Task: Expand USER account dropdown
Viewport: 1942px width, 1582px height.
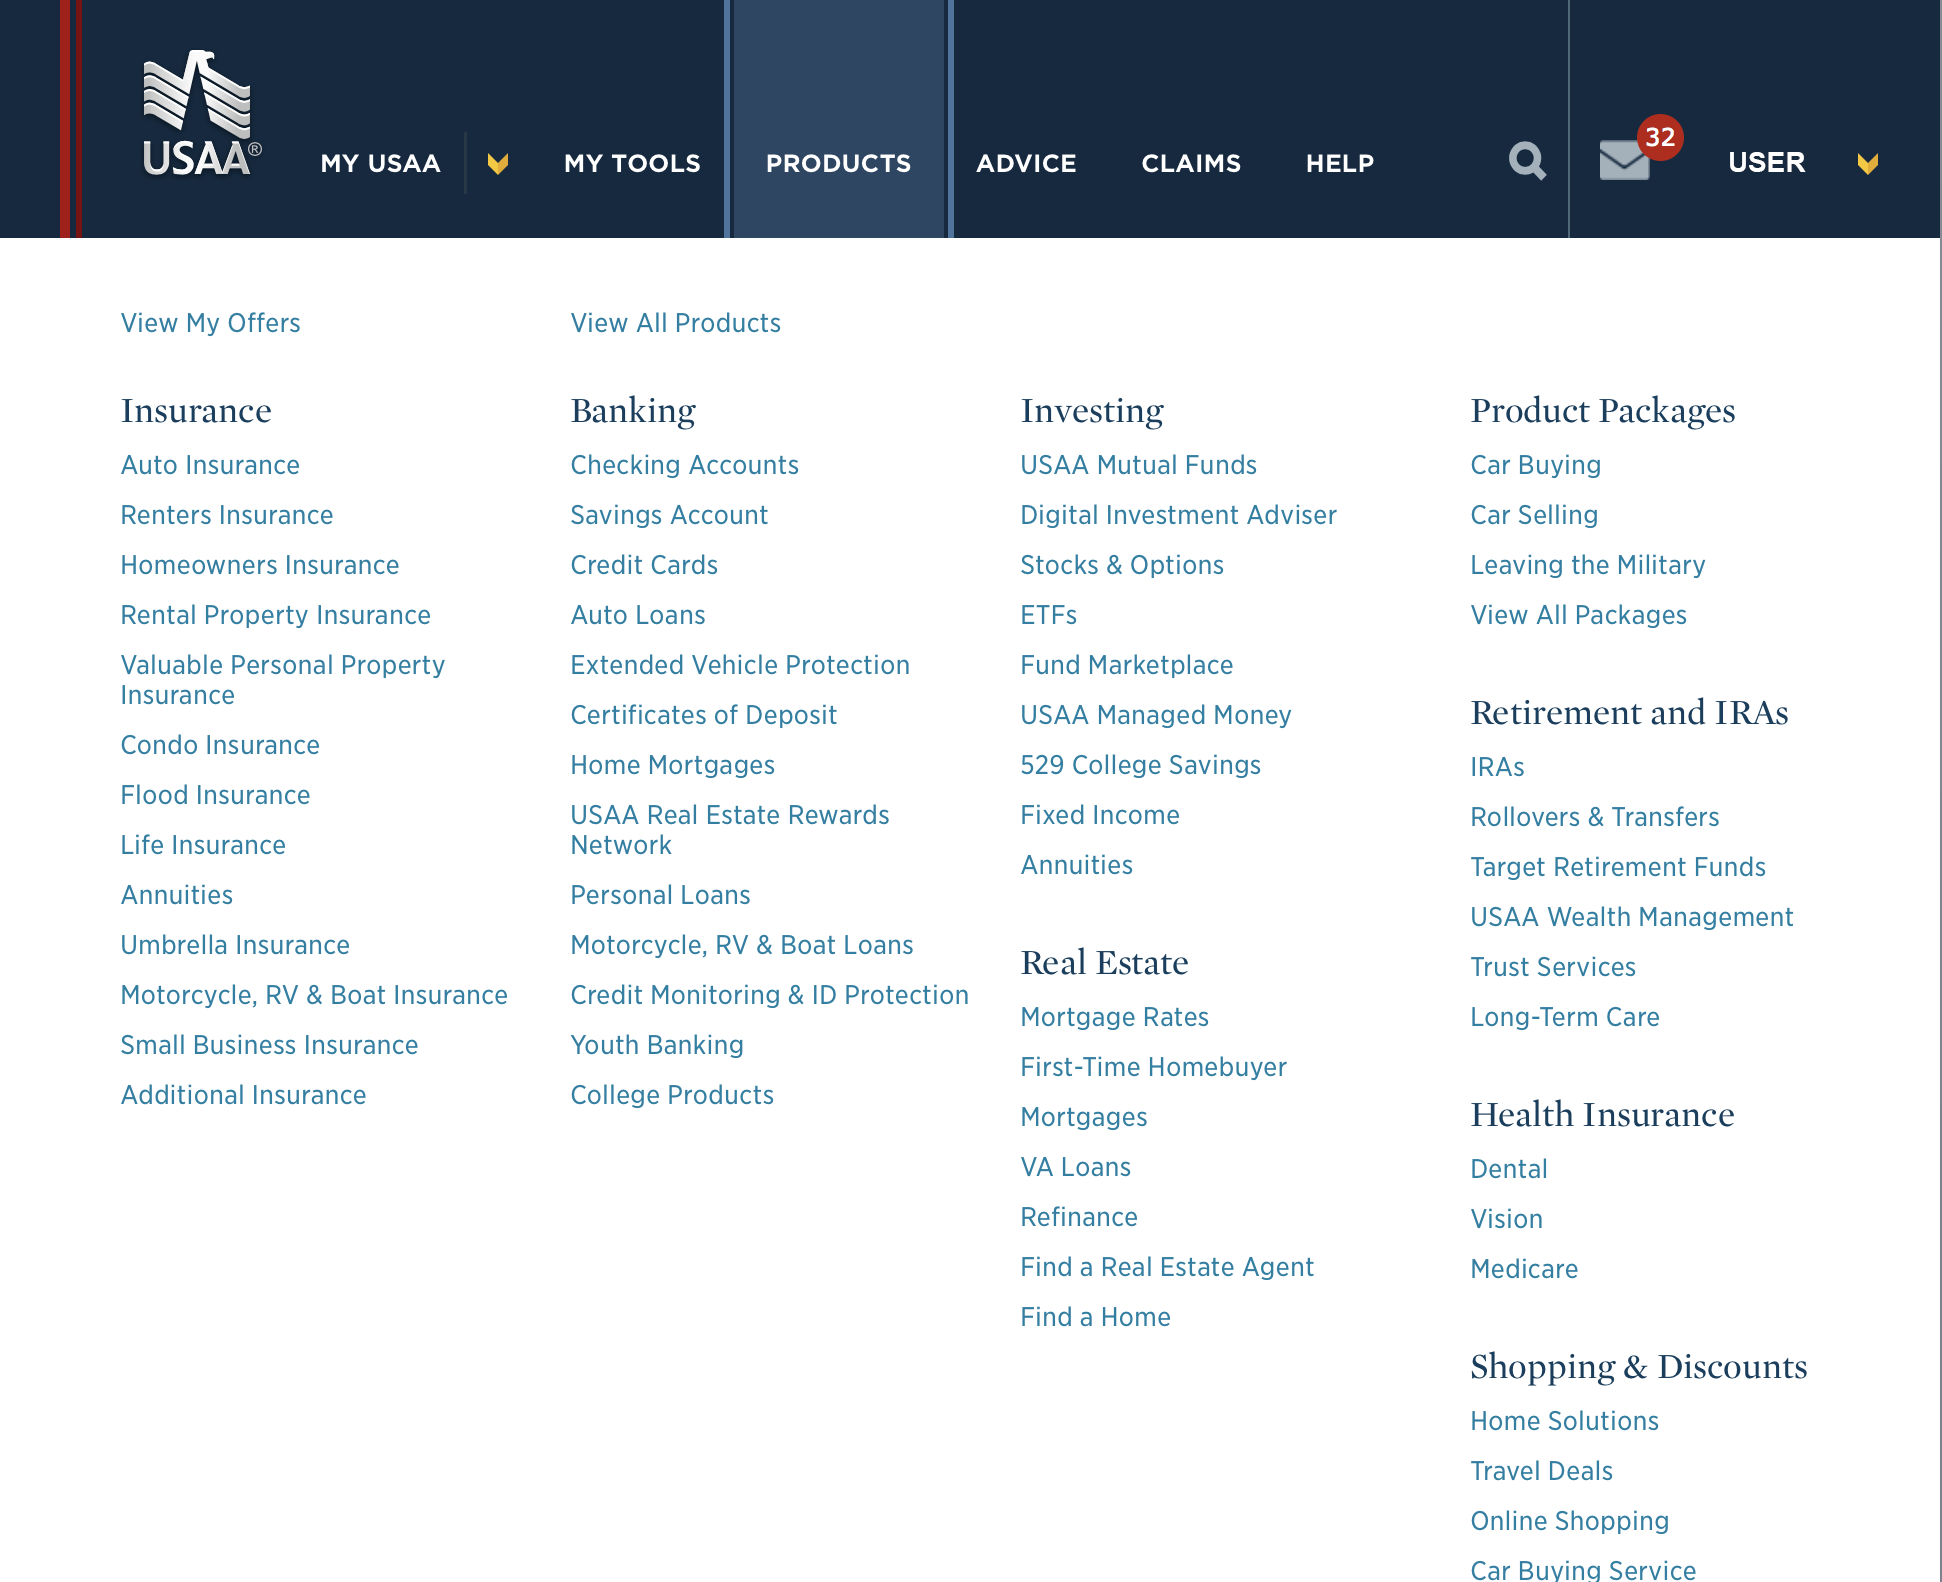Action: (1866, 163)
